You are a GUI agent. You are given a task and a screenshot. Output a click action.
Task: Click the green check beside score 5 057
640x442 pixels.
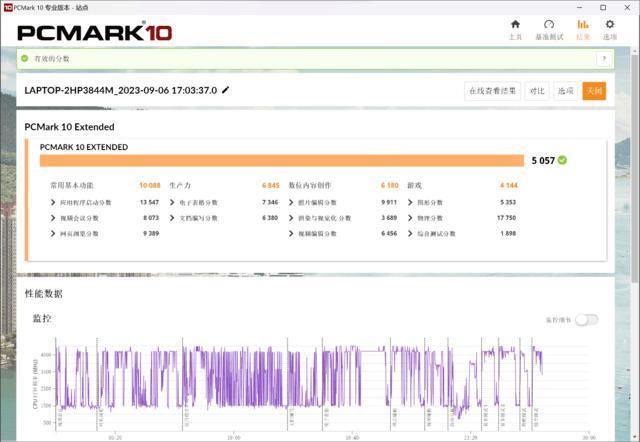click(x=562, y=160)
